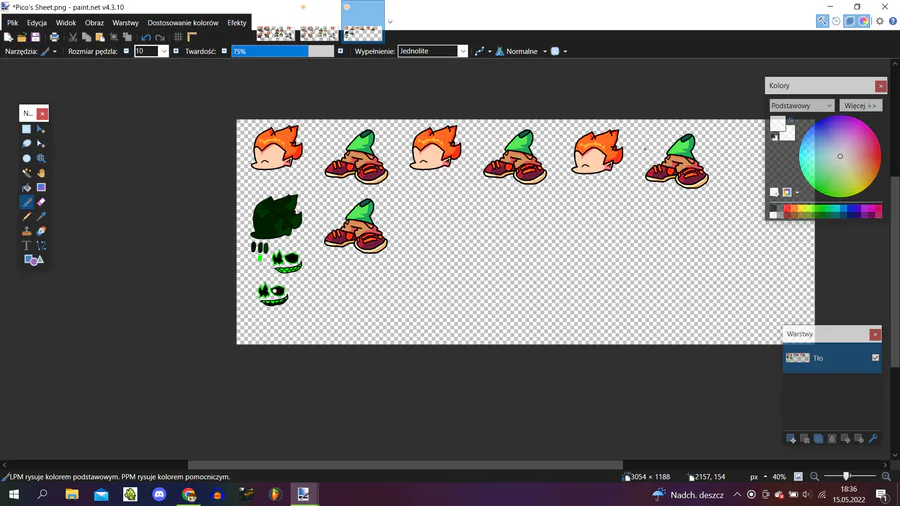Click the Redo arrow icon
The width and height of the screenshot is (900, 506).
coord(160,37)
